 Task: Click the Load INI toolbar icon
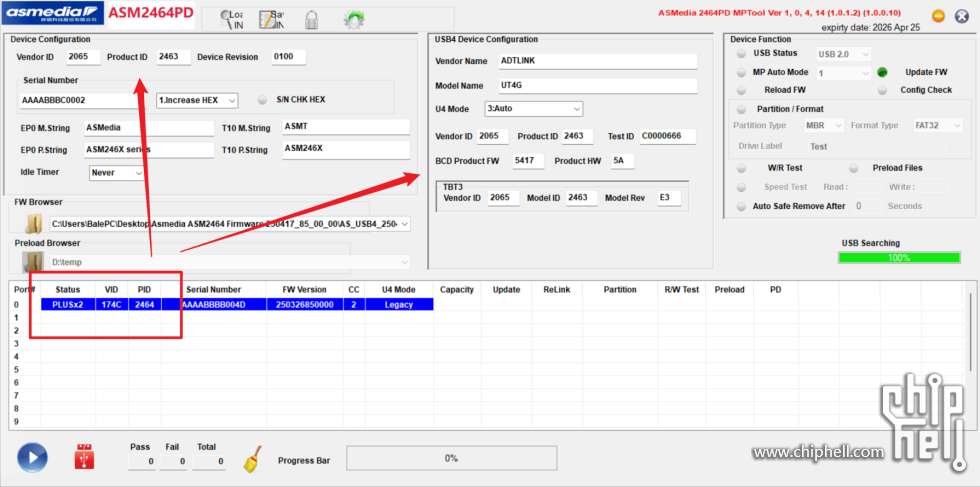point(233,19)
